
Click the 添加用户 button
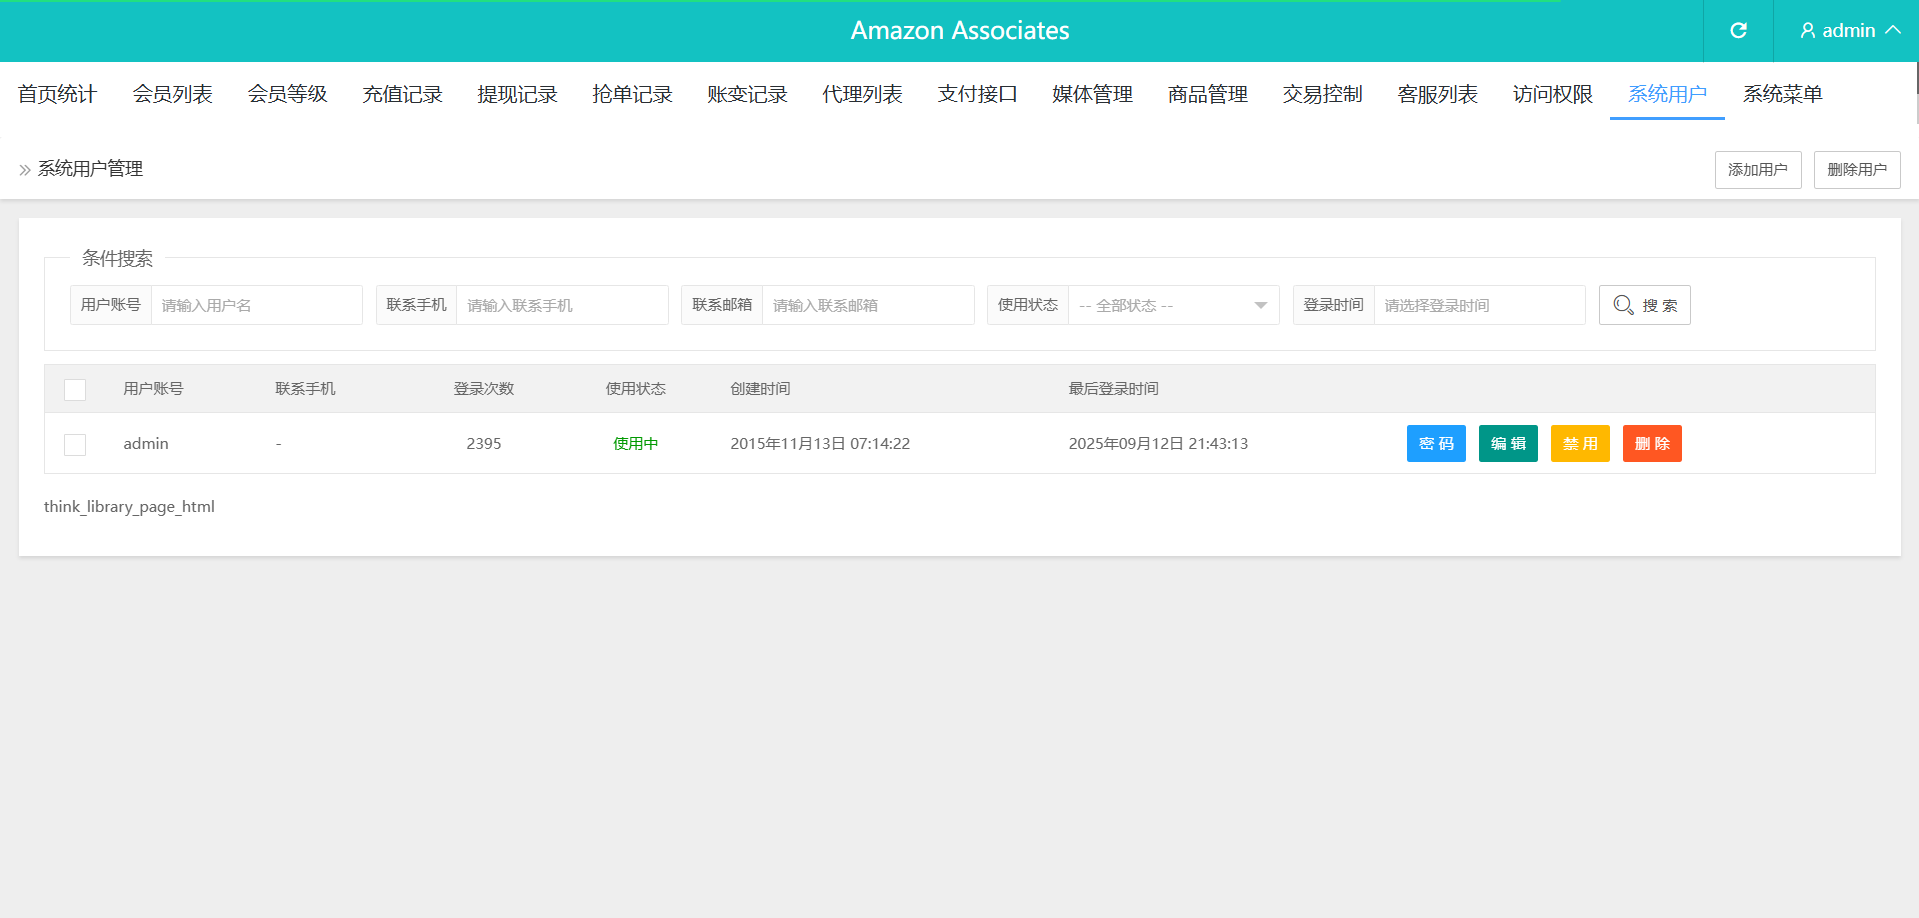pos(1757,170)
